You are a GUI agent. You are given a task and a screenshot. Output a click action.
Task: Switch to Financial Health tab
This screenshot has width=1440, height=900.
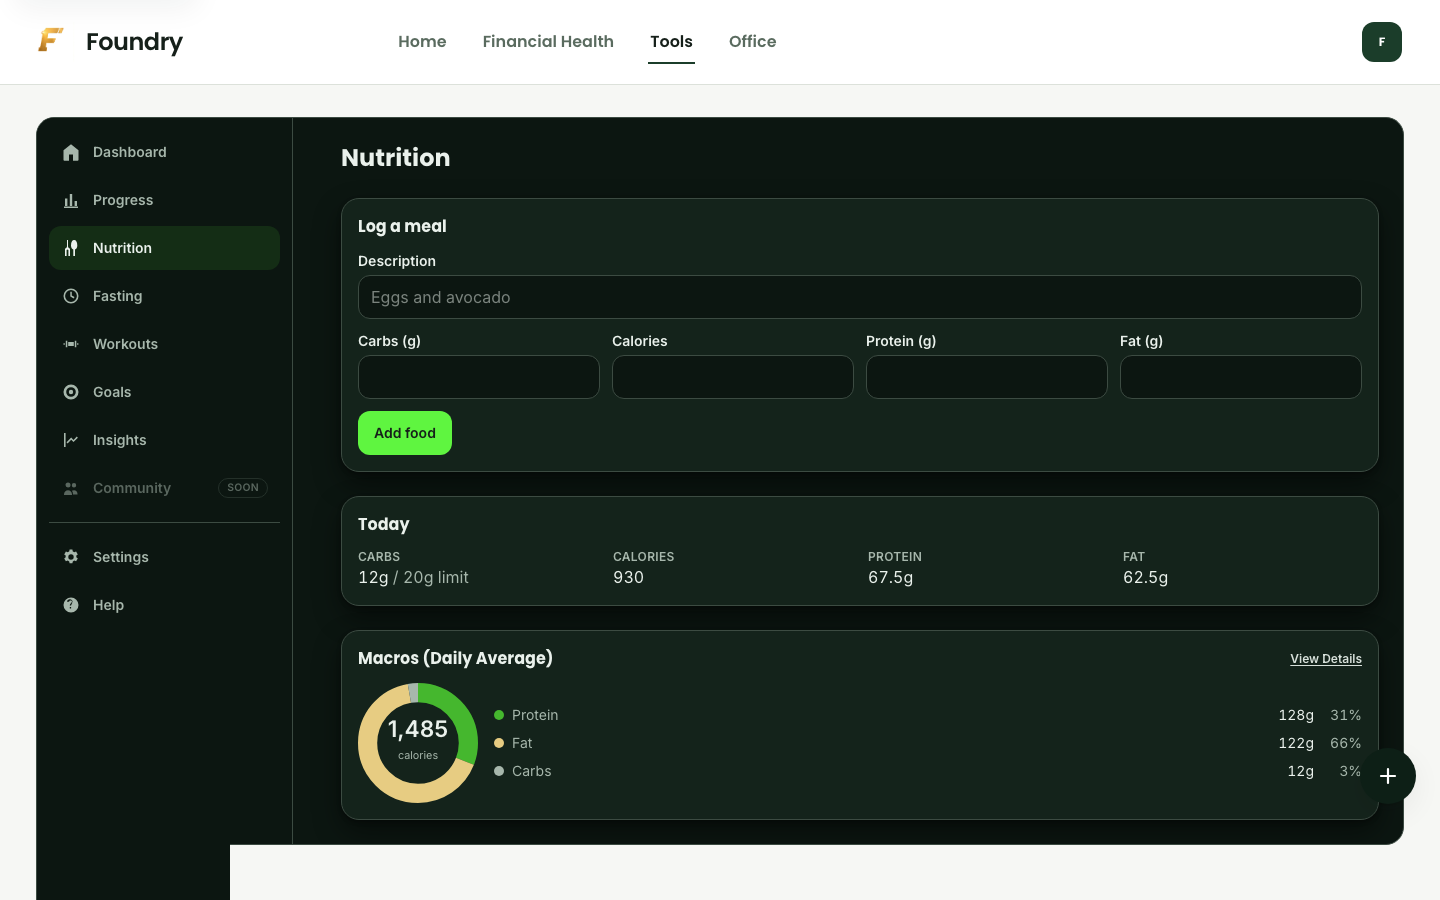pos(548,41)
